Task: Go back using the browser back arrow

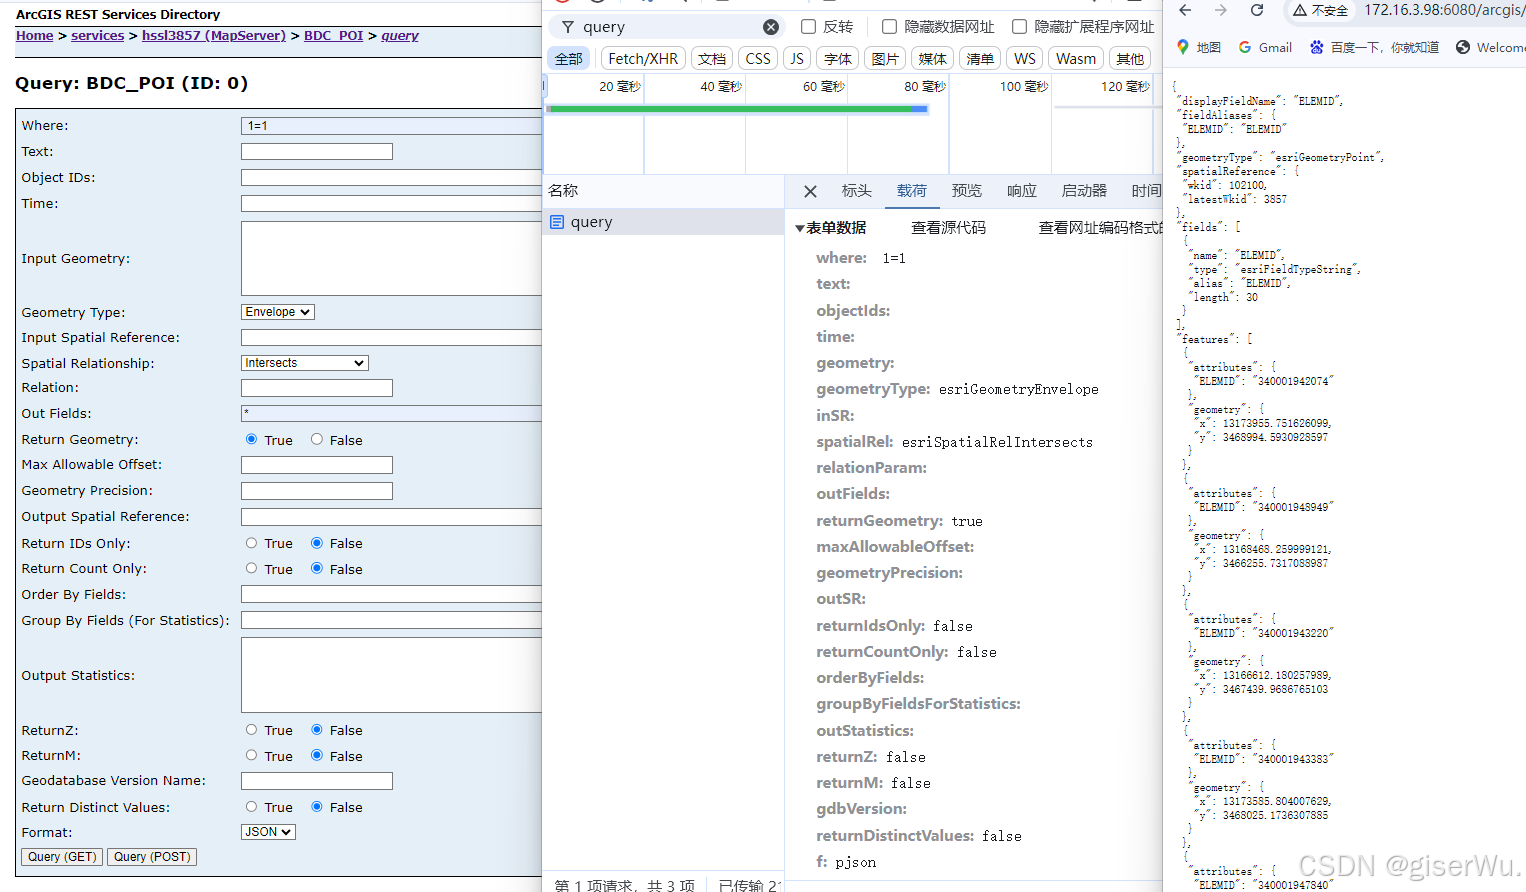Action: [1185, 10]
